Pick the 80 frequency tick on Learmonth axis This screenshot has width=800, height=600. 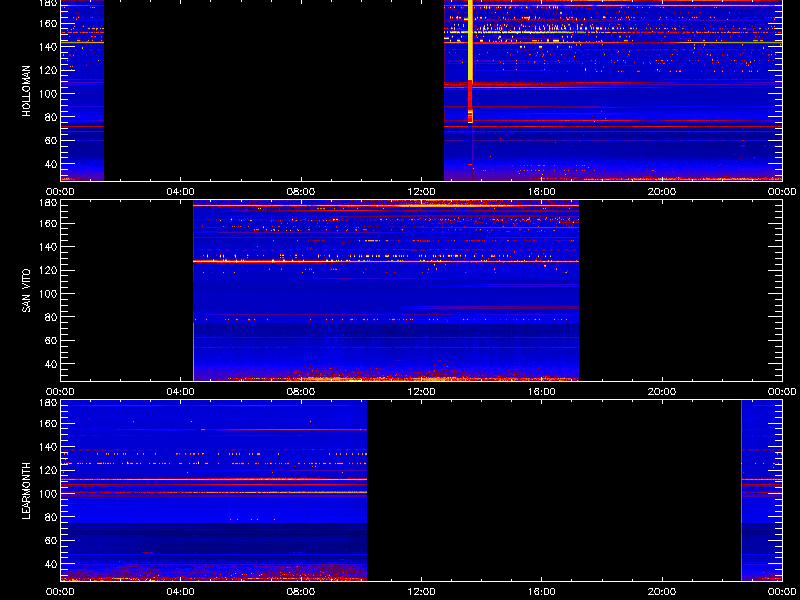click(x=51, y=517)
